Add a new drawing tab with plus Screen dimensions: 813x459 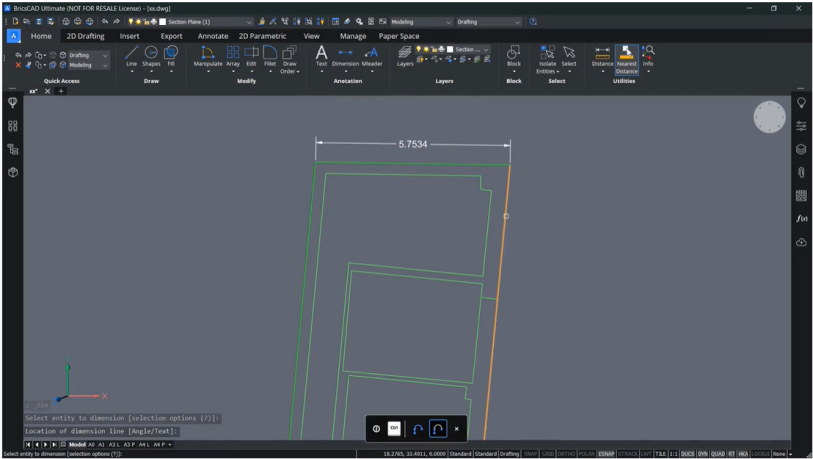tap(61, 91)
